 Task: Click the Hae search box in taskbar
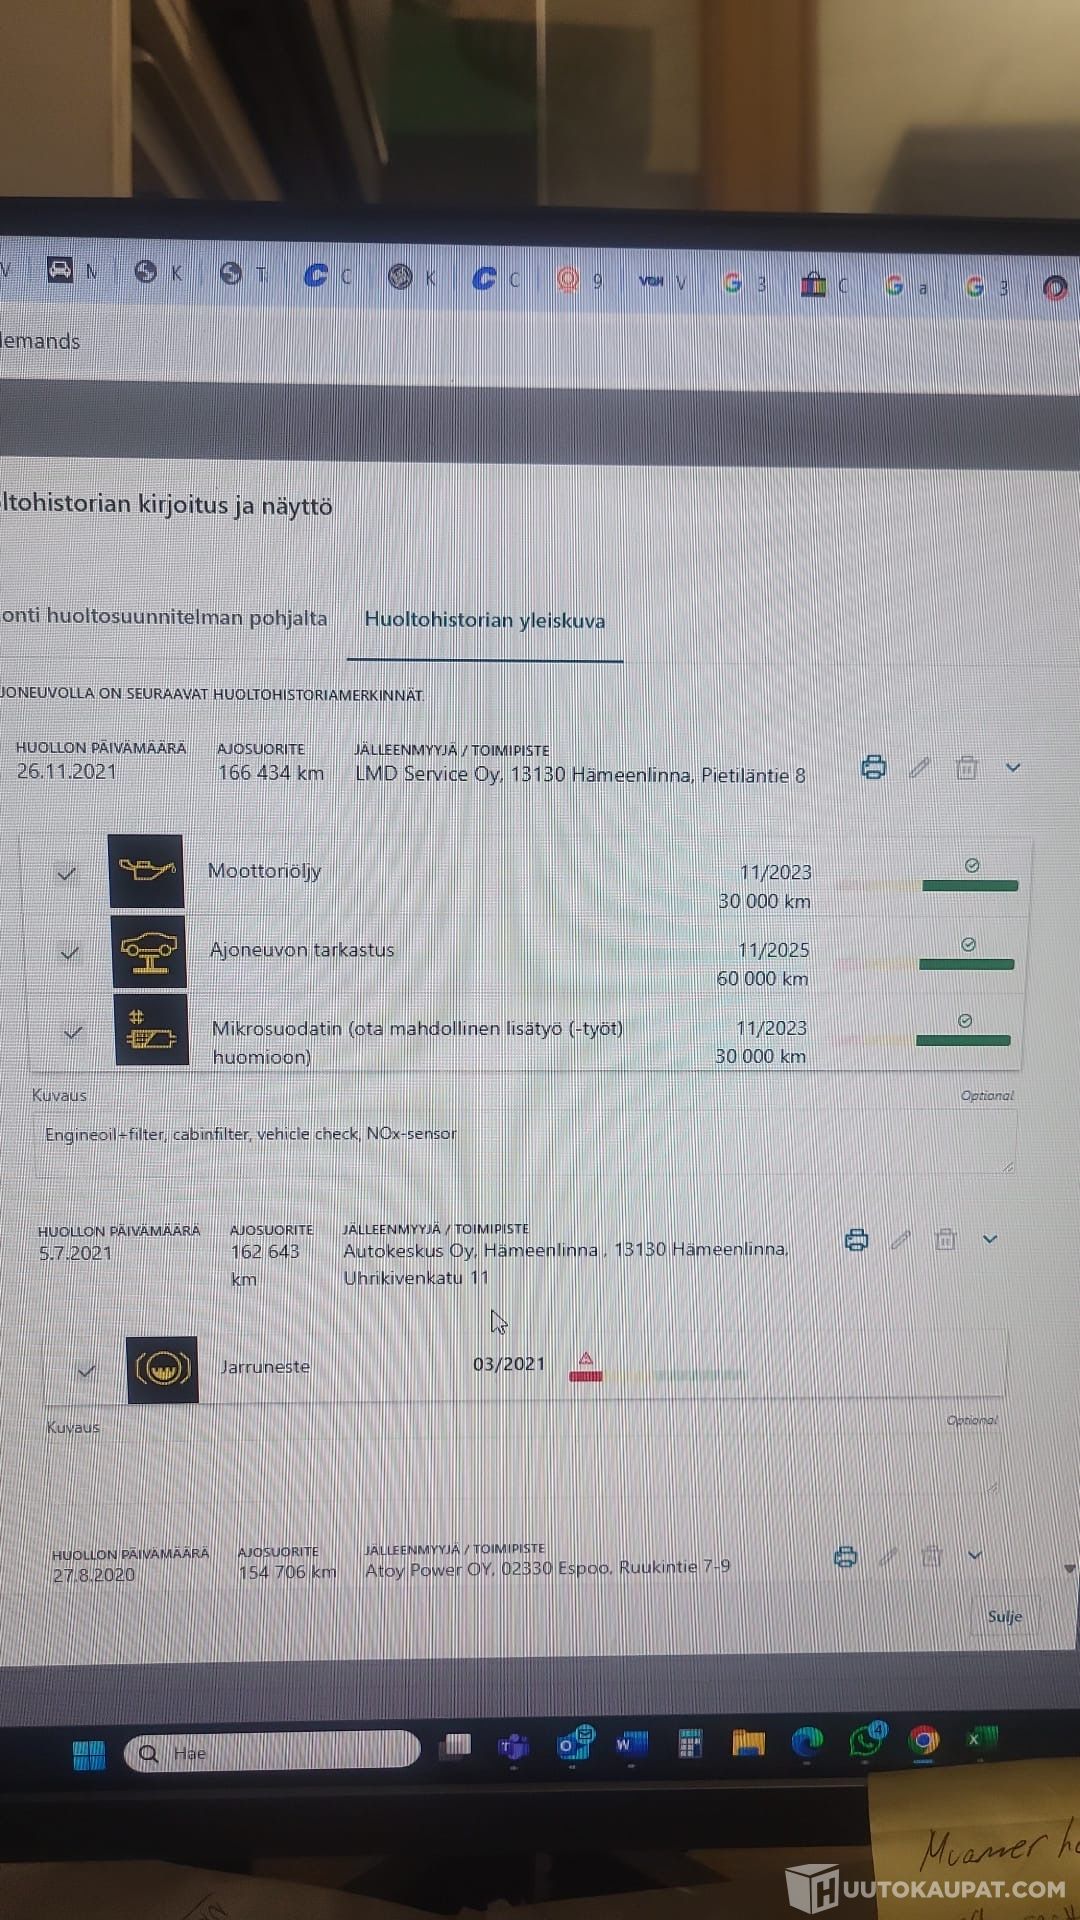click(272, 1753)
